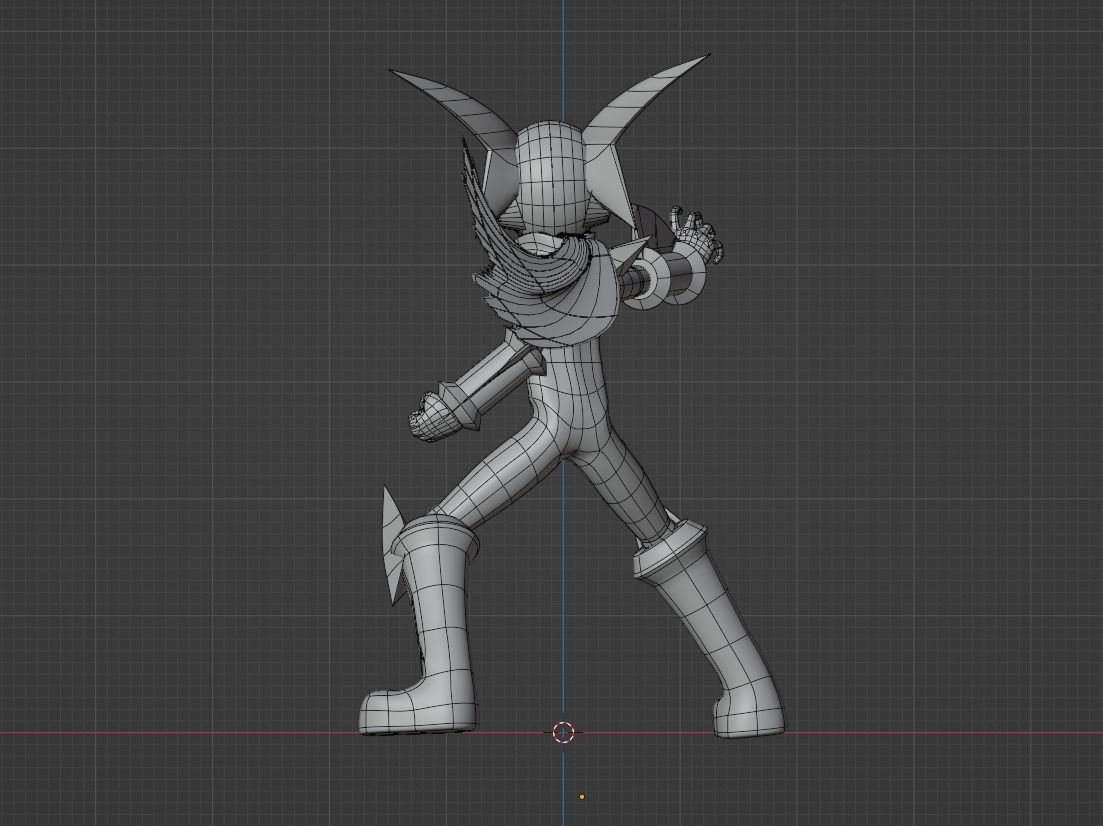Select the orange object origin dot
The width and height of the screenshot is (1103, 826).
click(582, 797)
